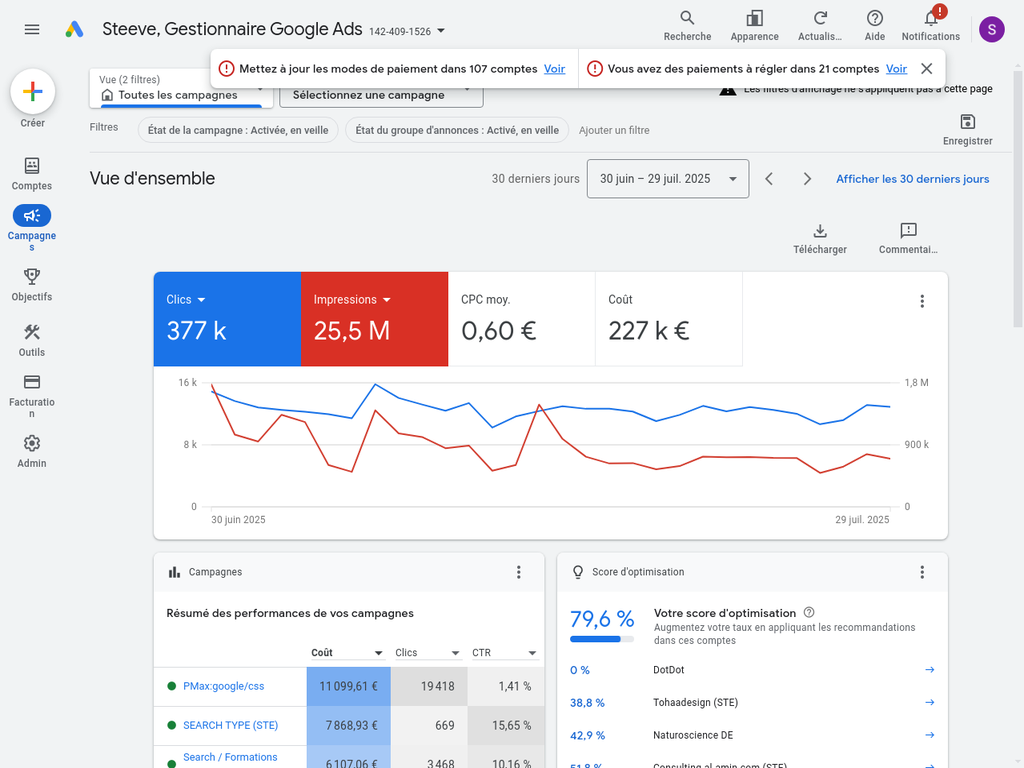
Task: Open Admin in the sidebar
Action: tap(31, 452)
